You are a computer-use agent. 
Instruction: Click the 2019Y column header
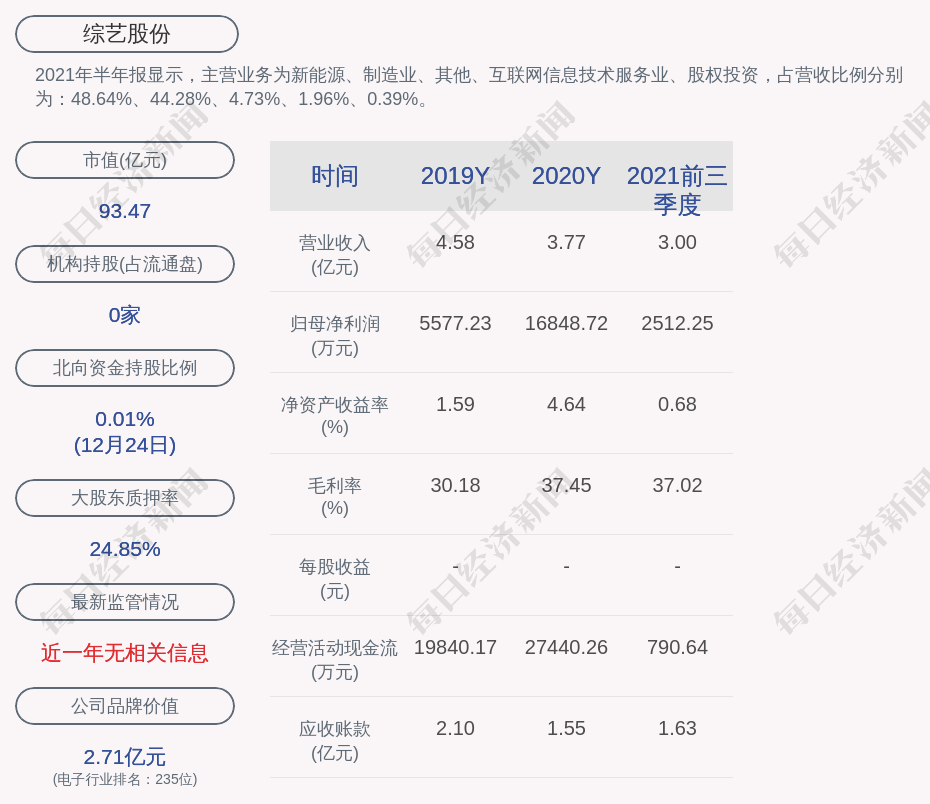coord(455,176)
